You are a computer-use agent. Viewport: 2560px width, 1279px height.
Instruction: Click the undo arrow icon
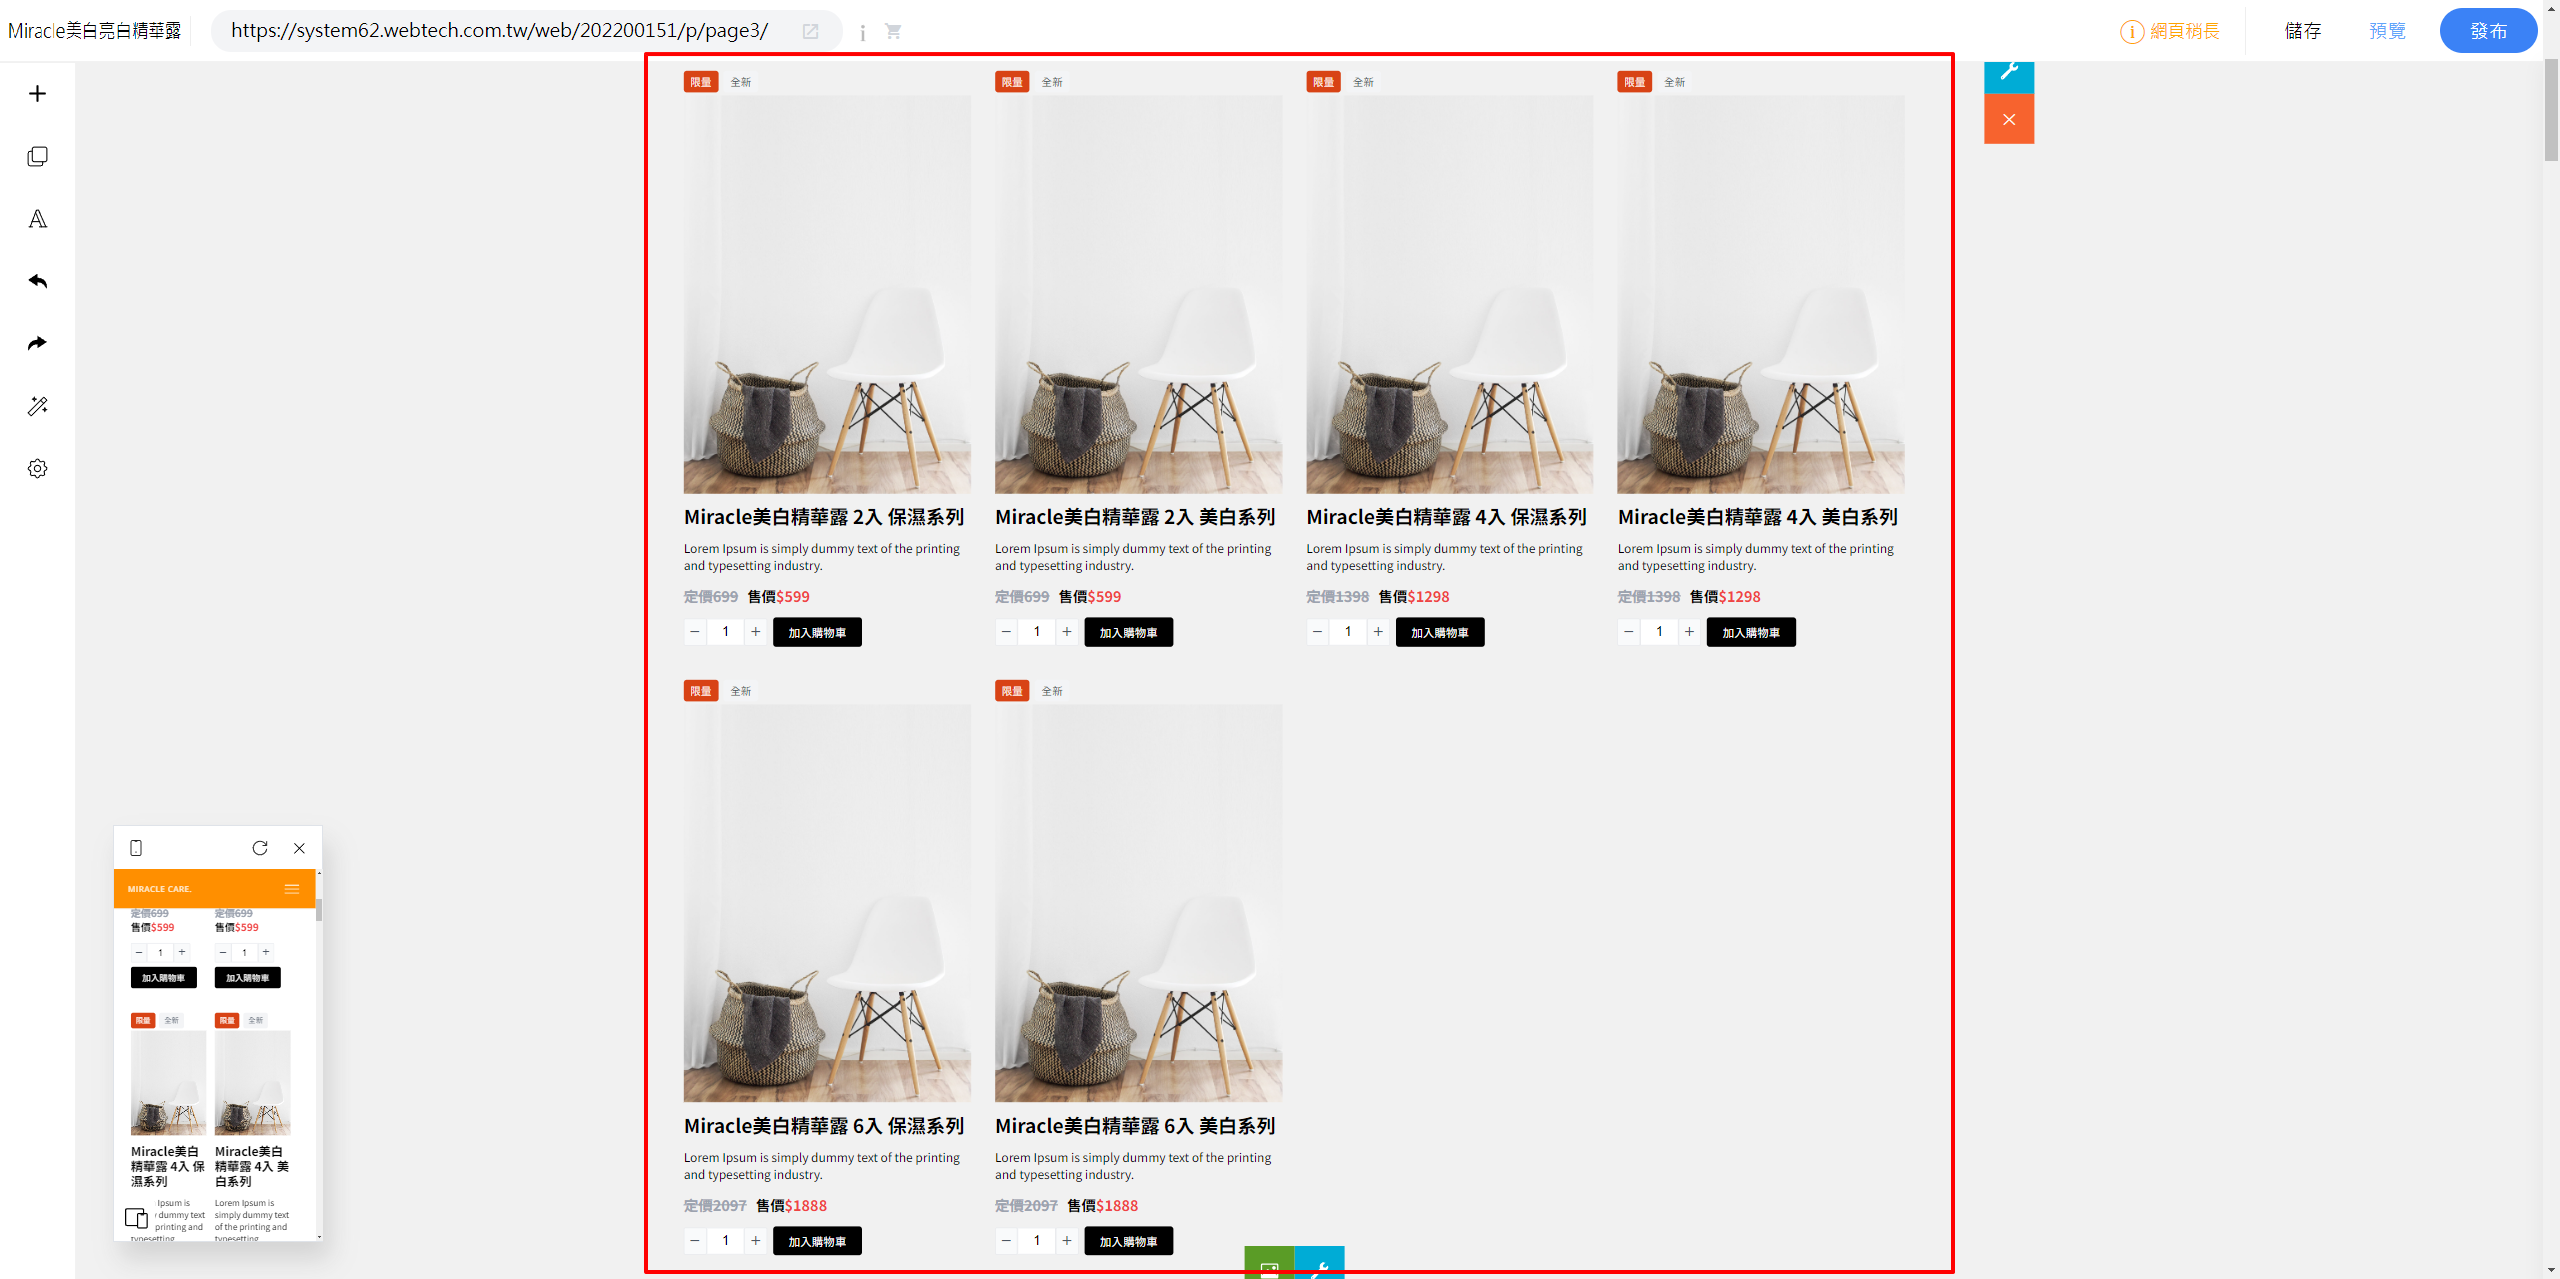37,281
